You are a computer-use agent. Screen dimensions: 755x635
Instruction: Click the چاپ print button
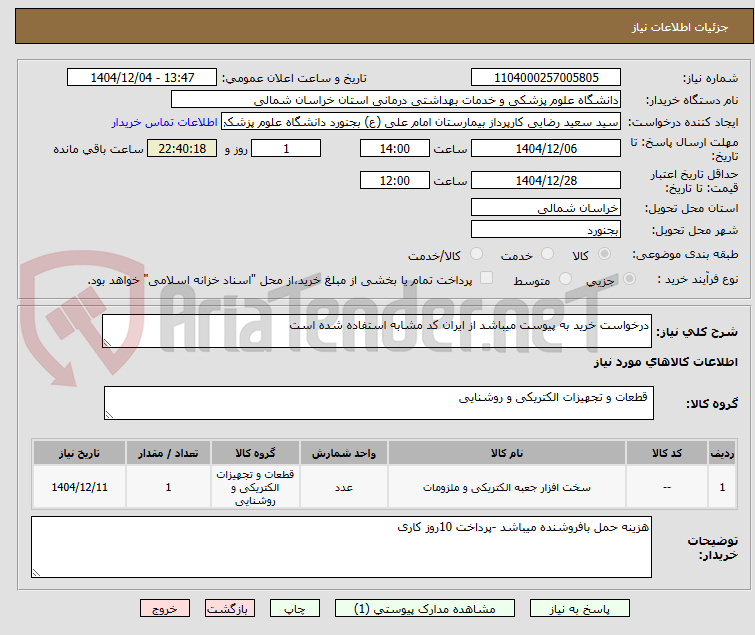tap(294, 609)
